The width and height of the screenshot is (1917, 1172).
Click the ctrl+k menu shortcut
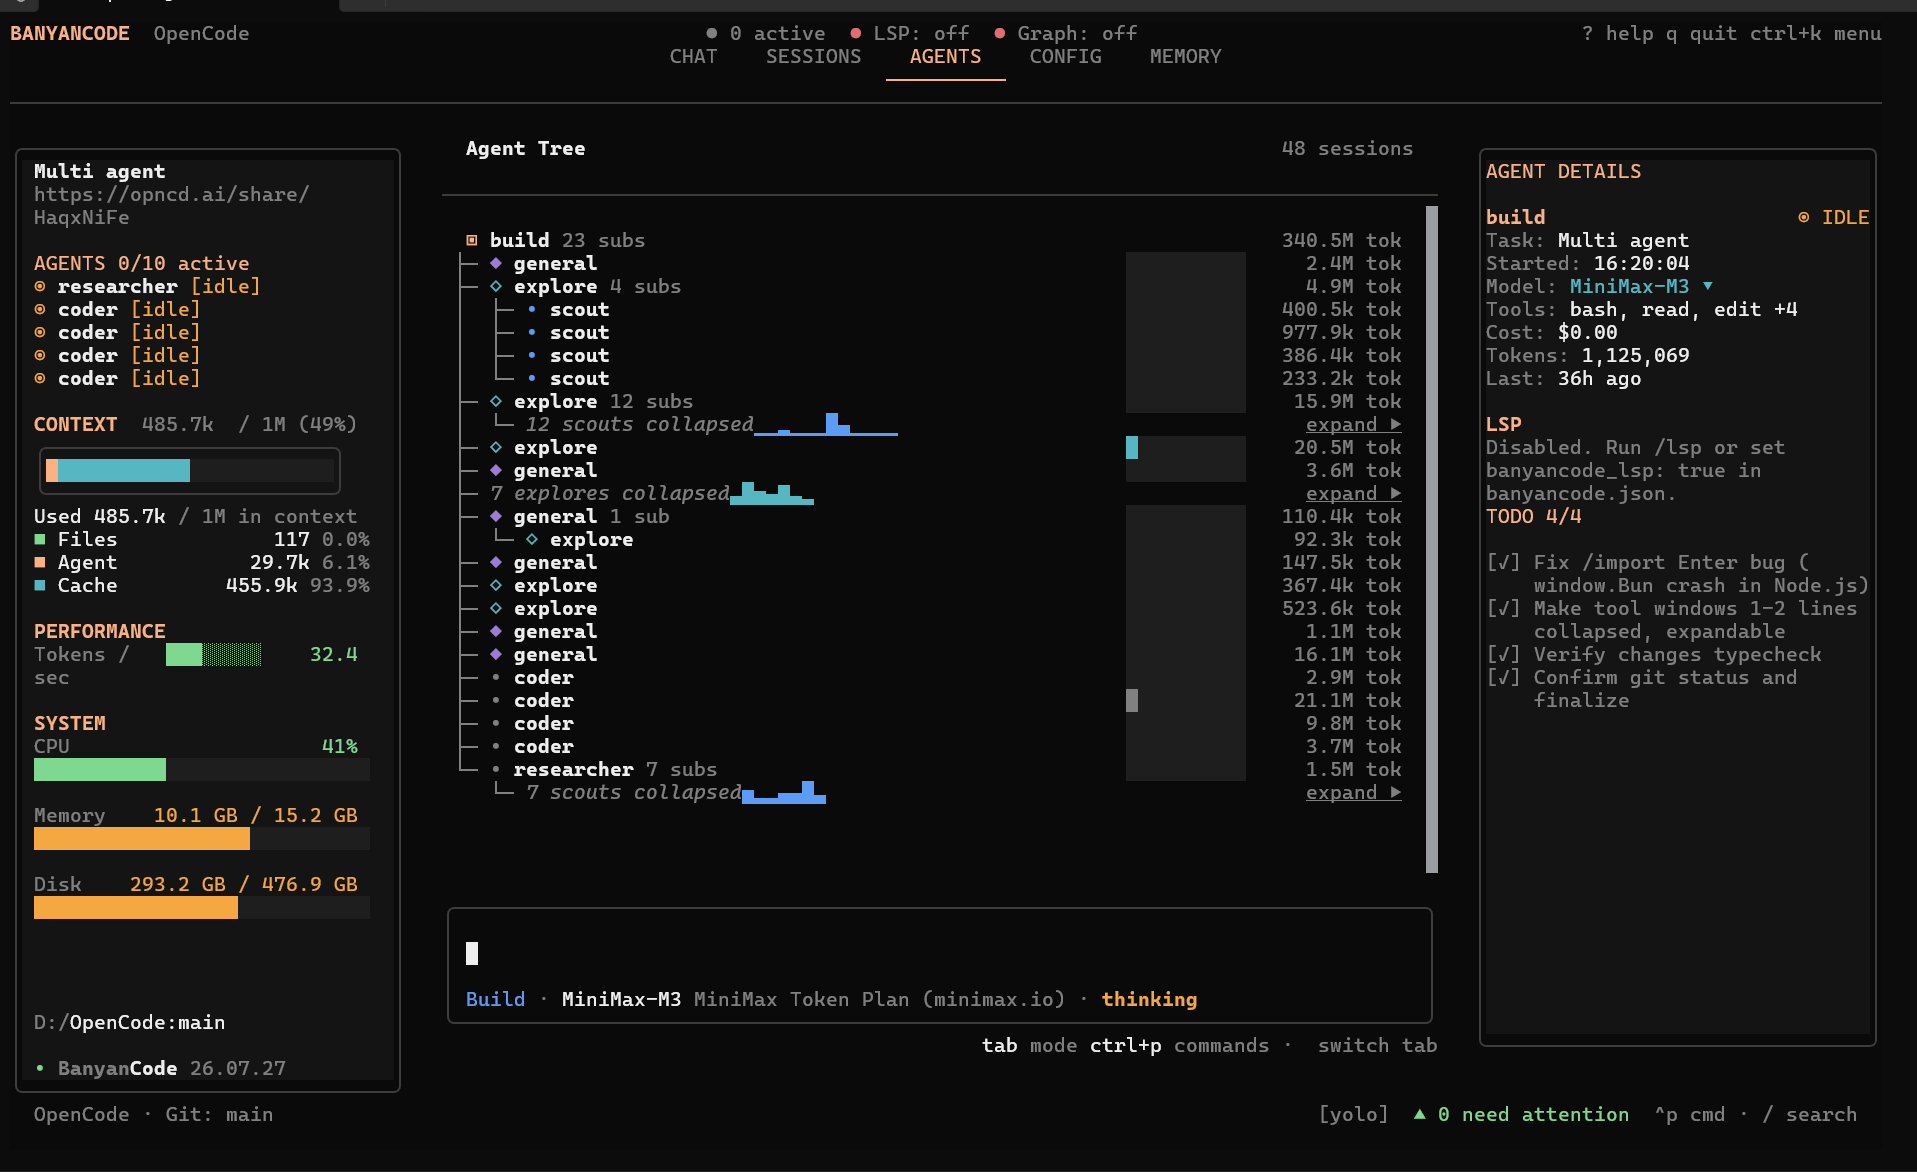pos(1815,33)
